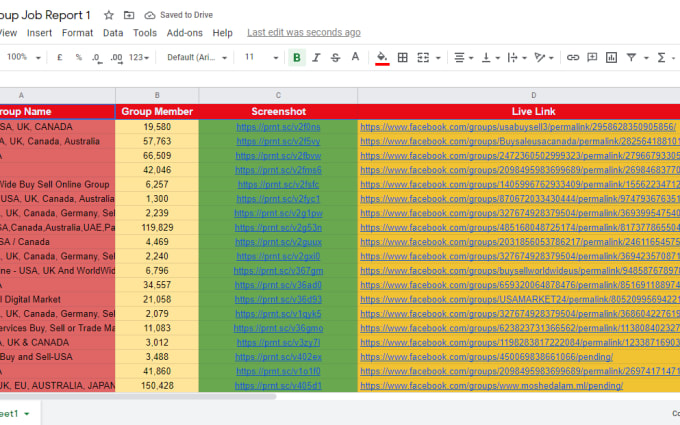The image size is (680, 425).
Task: Decrease decimal places
Action: click(x=97, y=58)
